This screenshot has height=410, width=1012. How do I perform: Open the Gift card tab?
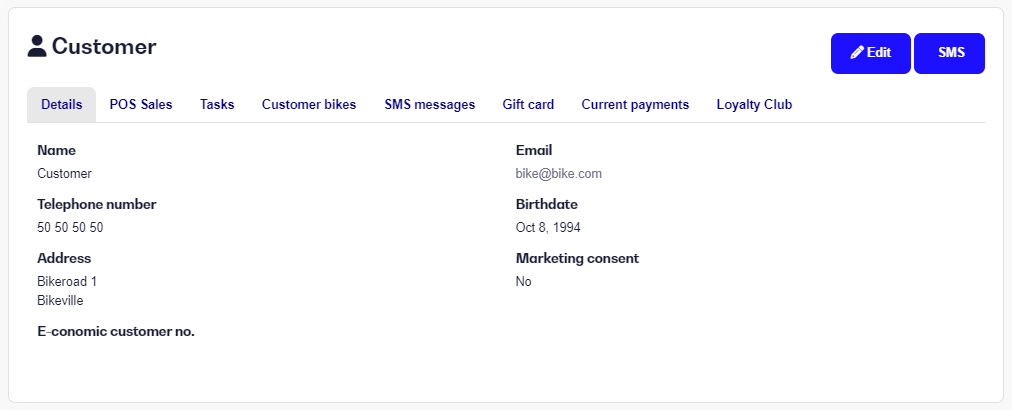coord(528,105)
